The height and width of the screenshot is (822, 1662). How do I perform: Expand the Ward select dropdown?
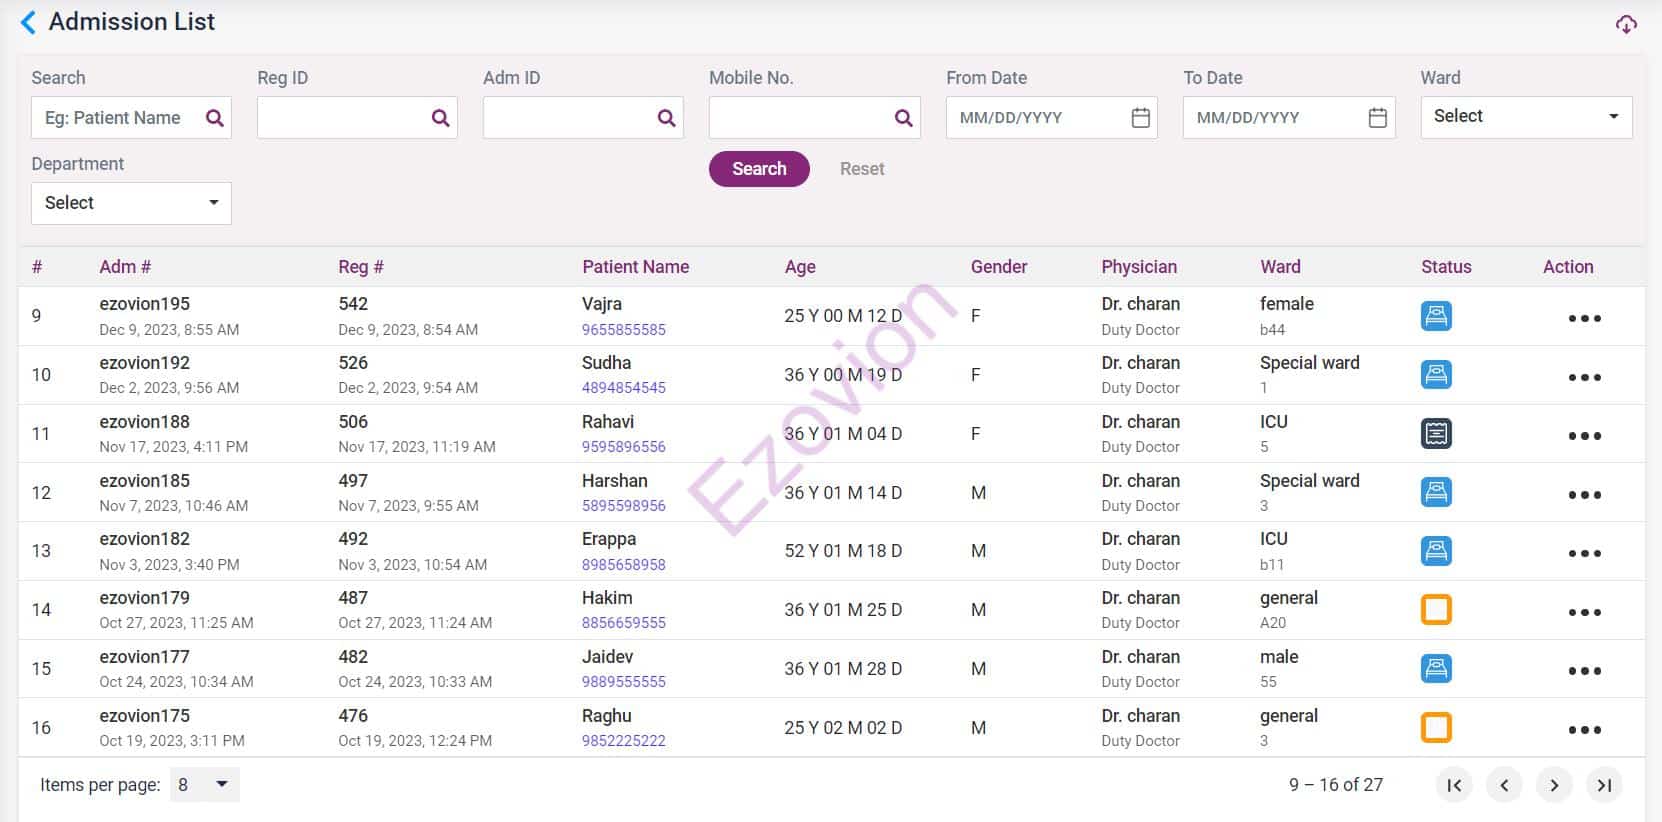coord(1526,117)
